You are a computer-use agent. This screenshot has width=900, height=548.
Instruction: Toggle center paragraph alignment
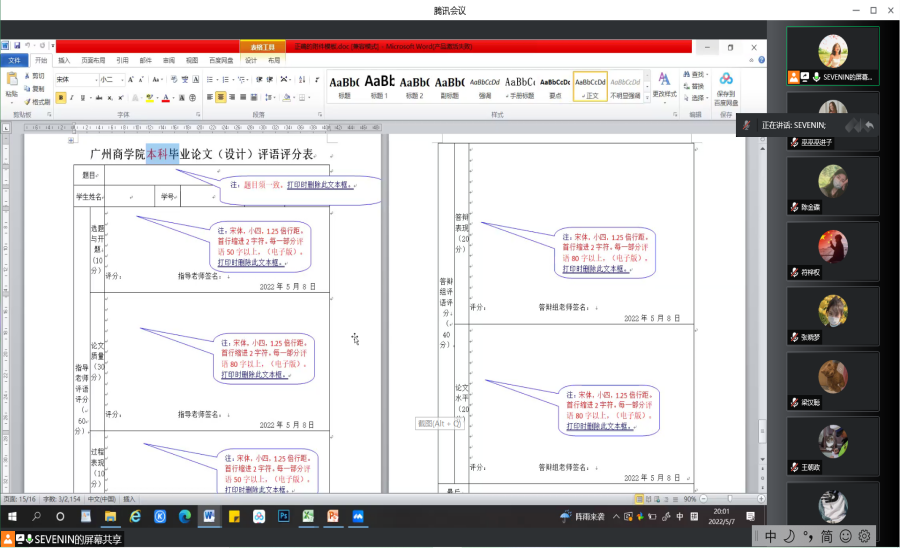pyautogui.click(x=221, y=98)
